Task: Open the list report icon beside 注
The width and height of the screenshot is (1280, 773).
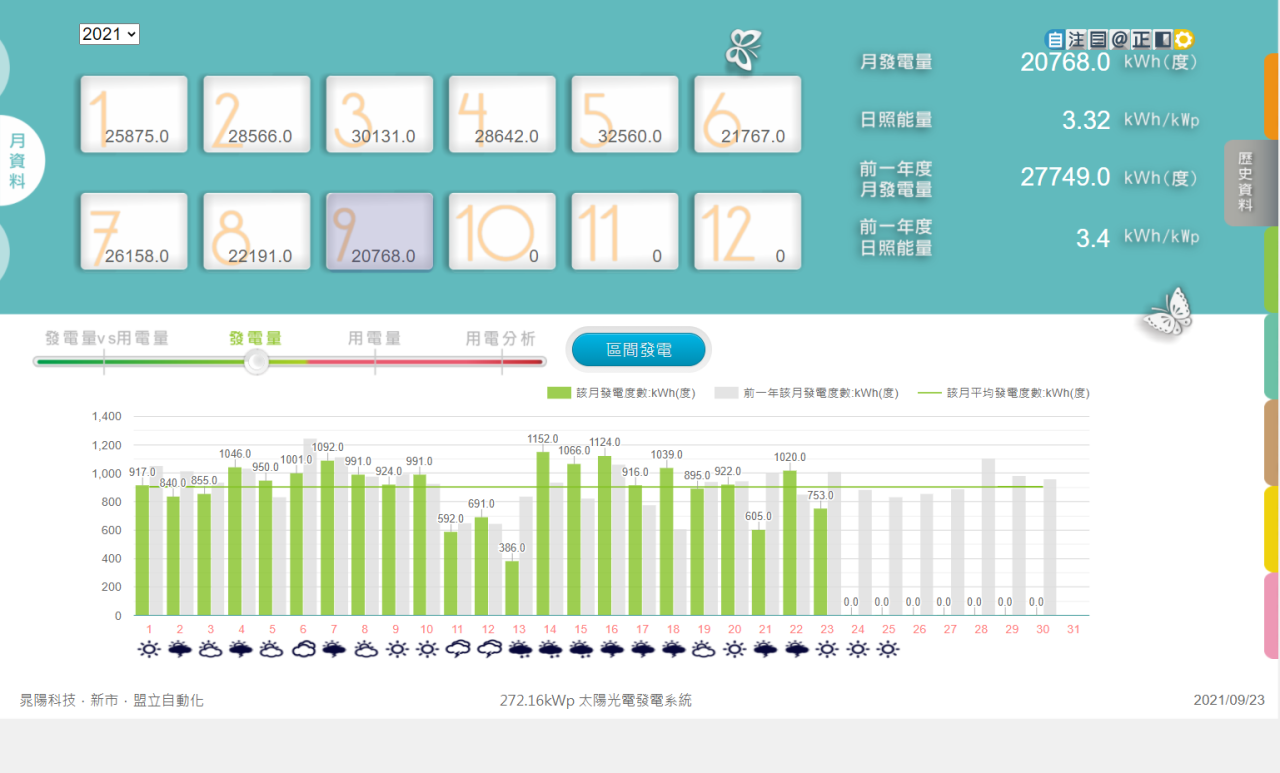Action: point(1097,39)
